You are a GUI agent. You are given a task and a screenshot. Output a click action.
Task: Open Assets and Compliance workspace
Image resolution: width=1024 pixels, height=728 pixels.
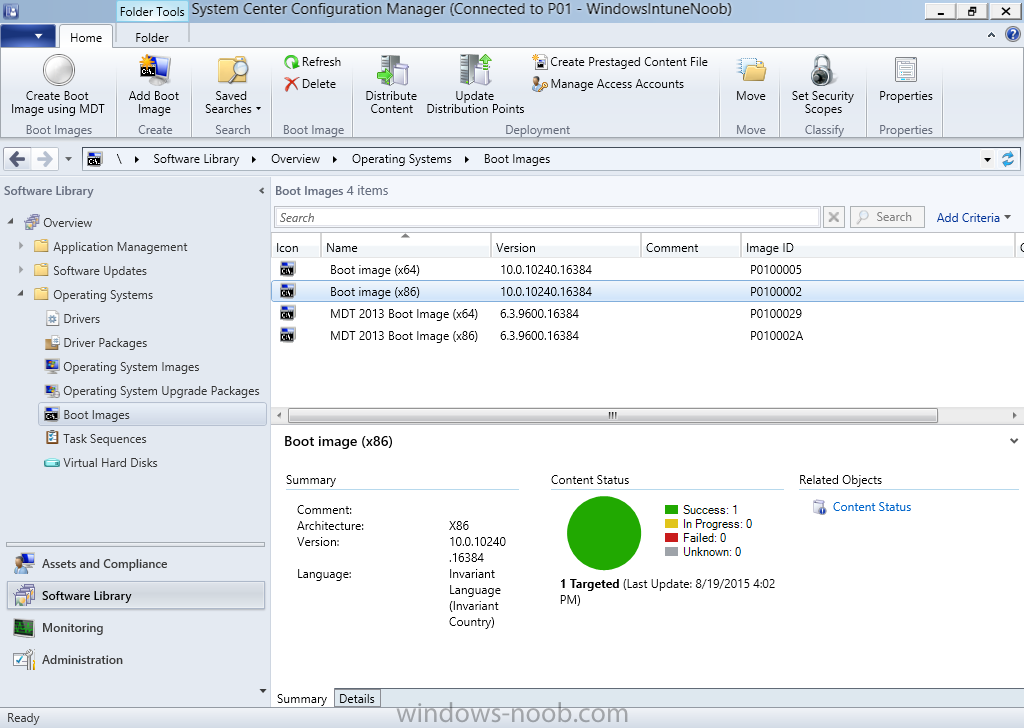click(136, 563)
